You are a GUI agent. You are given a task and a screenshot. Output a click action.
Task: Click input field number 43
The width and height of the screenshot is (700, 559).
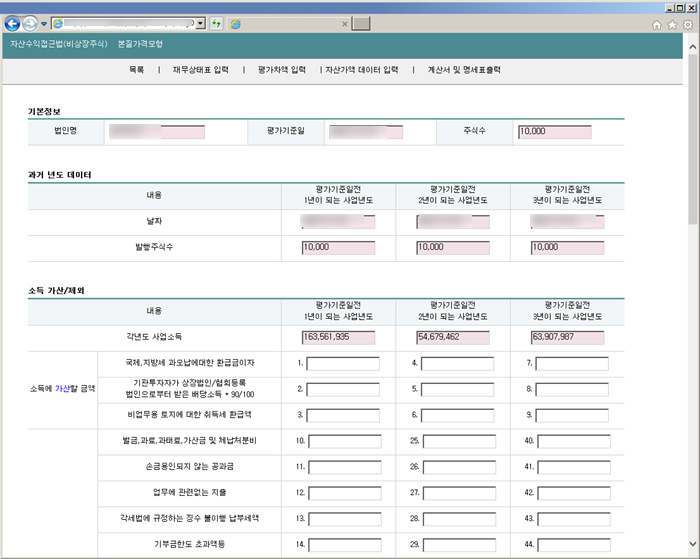(x=574, y=519)
